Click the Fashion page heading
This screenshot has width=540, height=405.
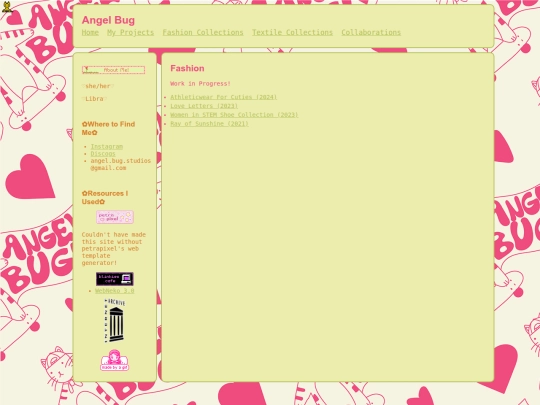tap(187, 68)
